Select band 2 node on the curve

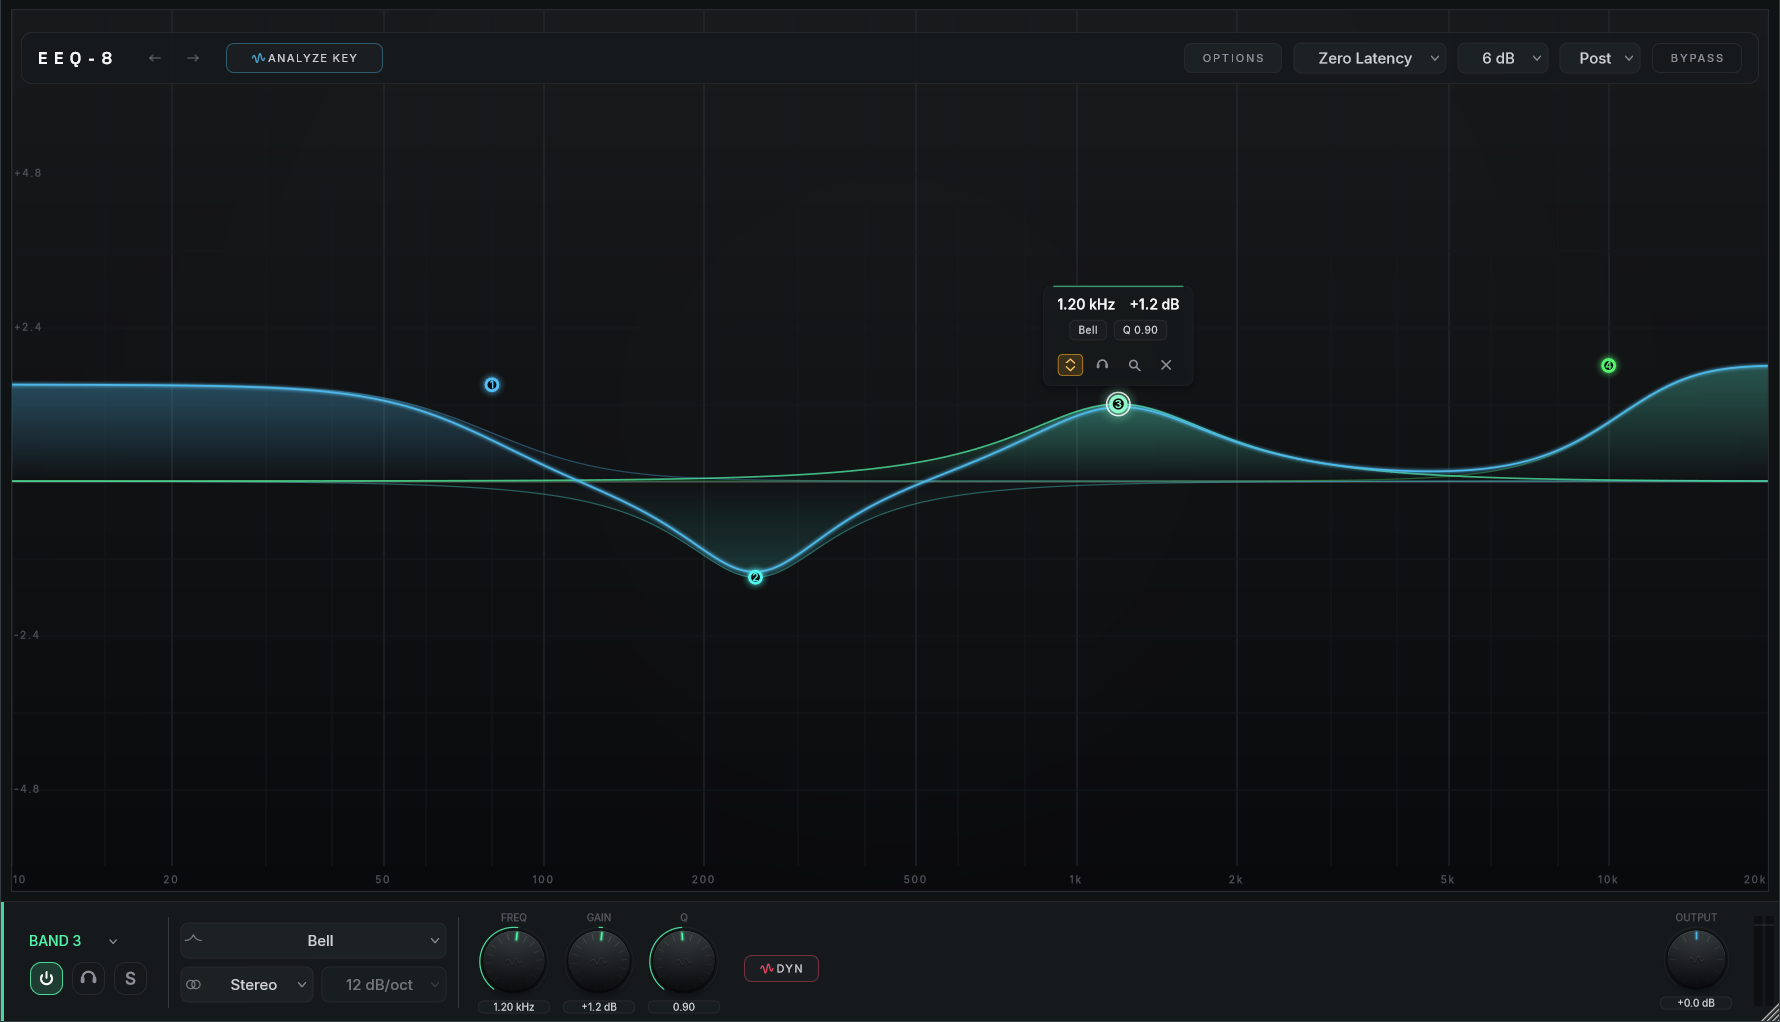(x=755, y=577)
